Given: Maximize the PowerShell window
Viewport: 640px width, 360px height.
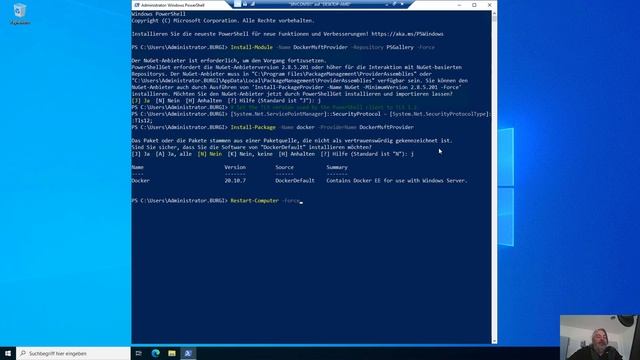Looking at the screenshot, I should [x=474, y=5].
